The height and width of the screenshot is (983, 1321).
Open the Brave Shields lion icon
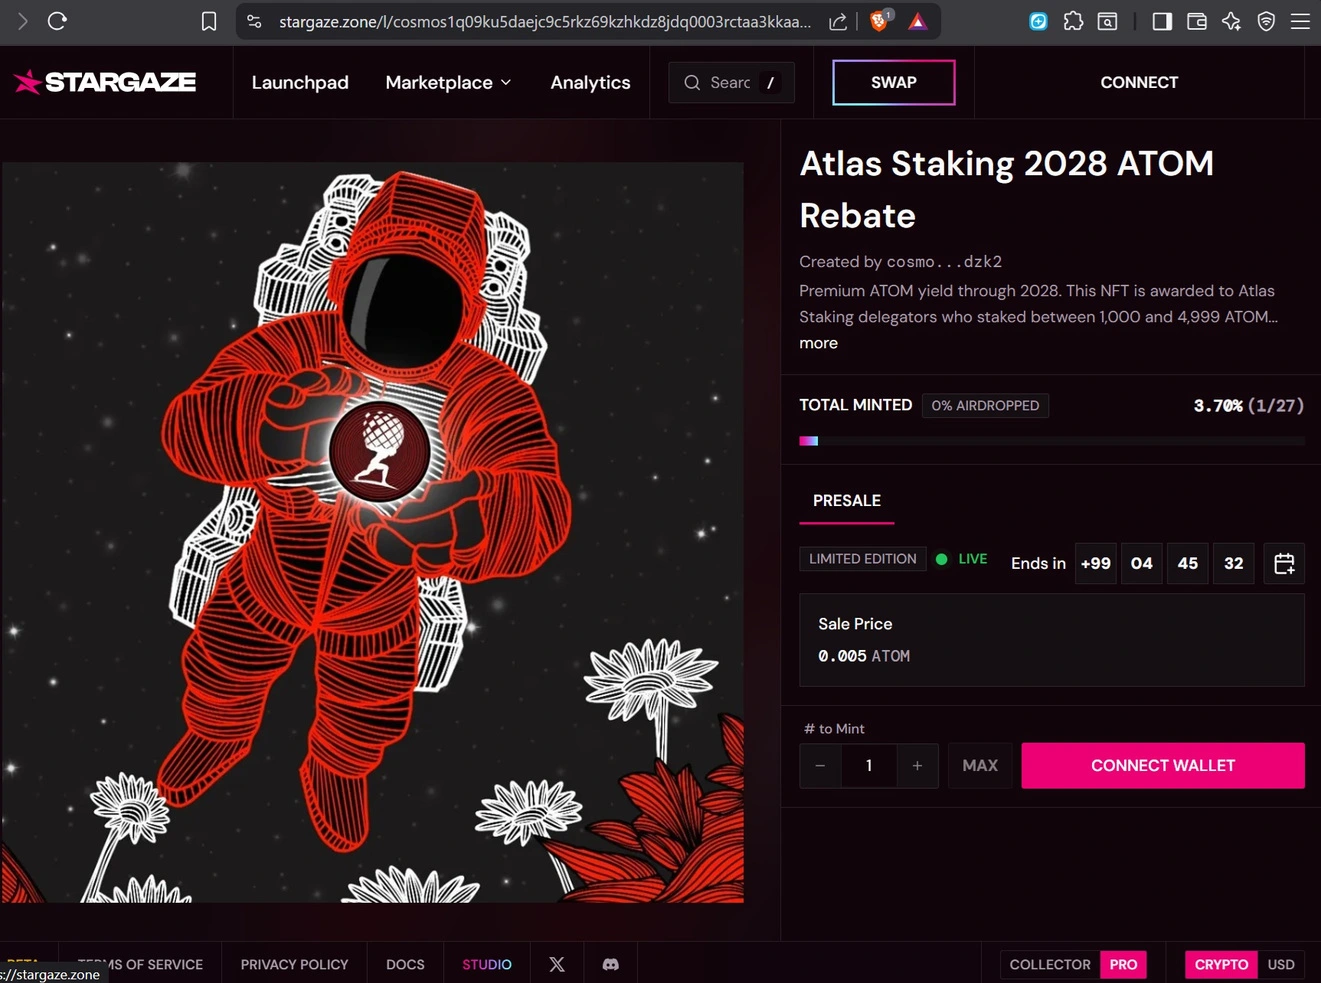coord(879,21)
